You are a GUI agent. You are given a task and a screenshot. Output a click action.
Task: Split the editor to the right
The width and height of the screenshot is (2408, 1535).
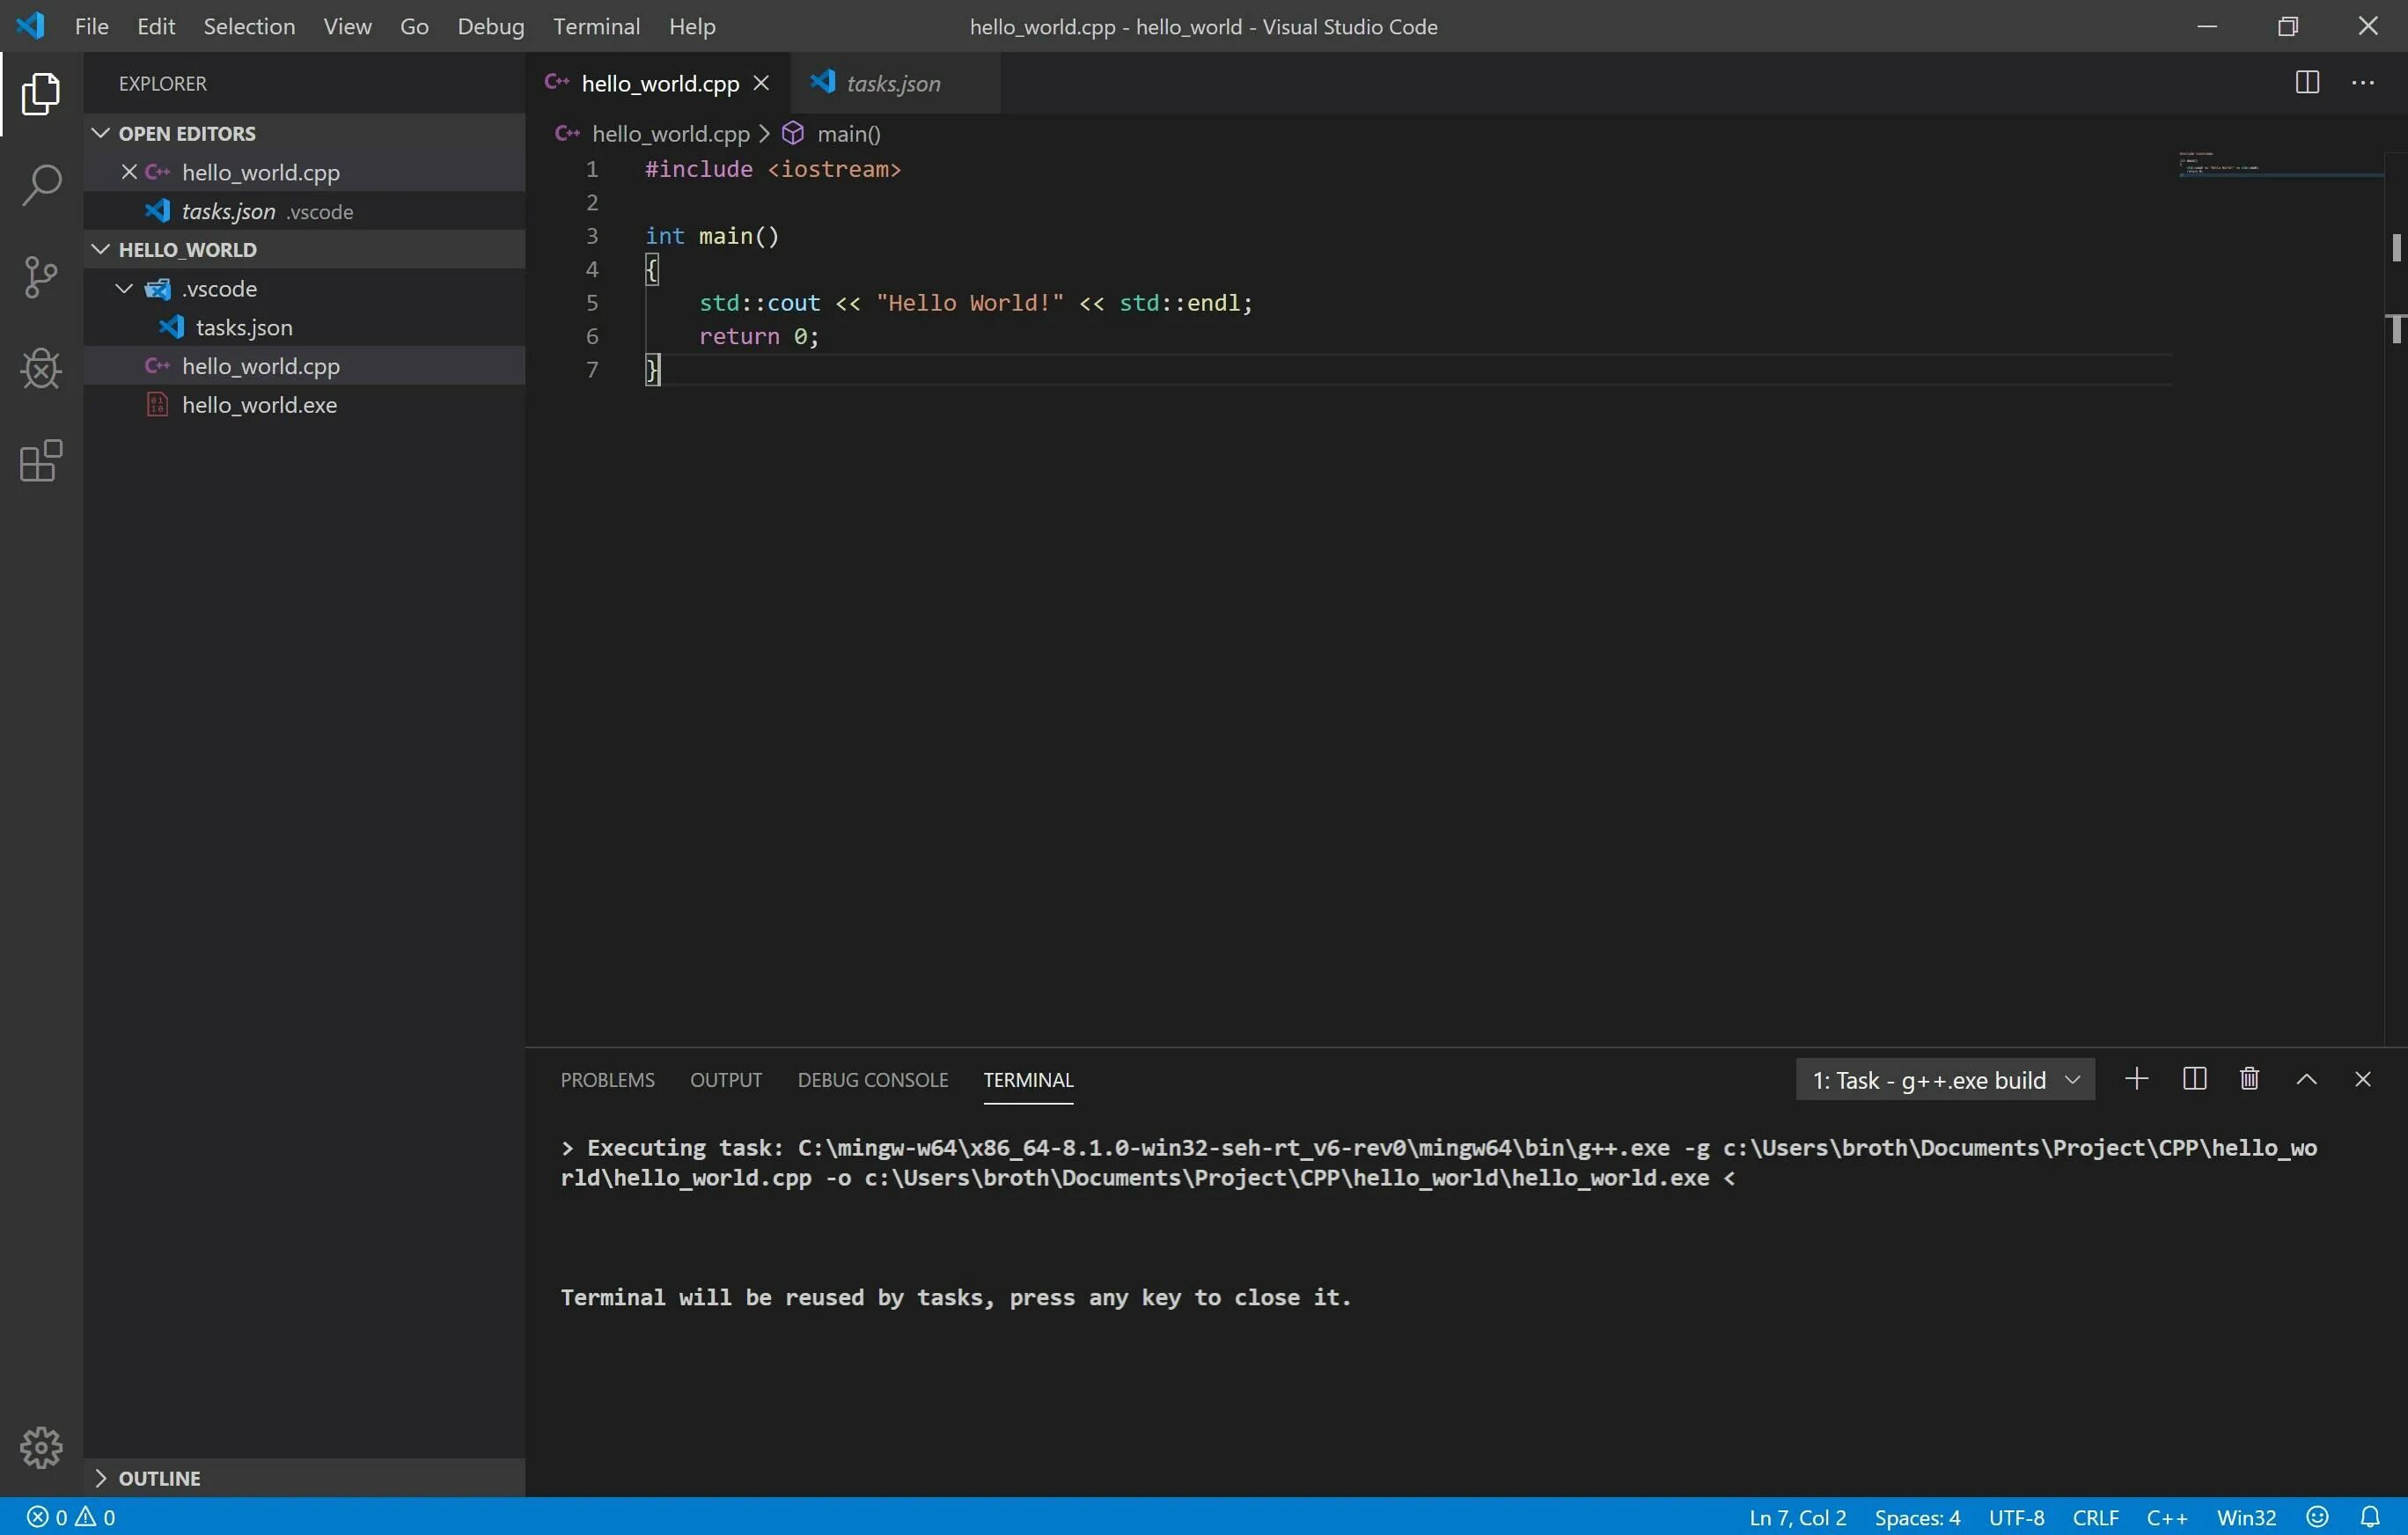point(2307,83)
